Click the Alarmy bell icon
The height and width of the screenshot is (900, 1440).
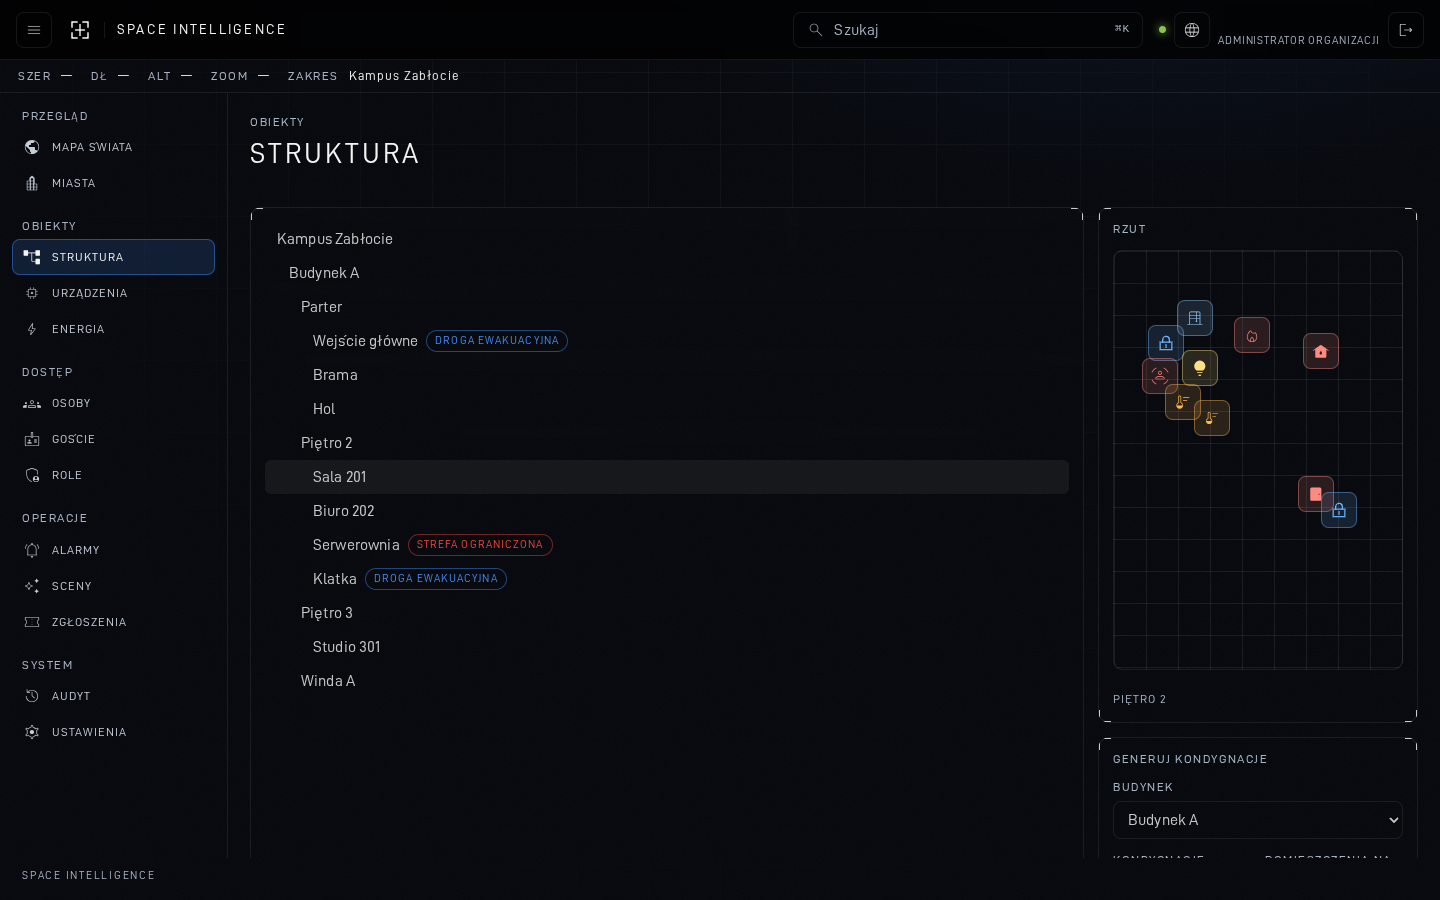[32, 550]
